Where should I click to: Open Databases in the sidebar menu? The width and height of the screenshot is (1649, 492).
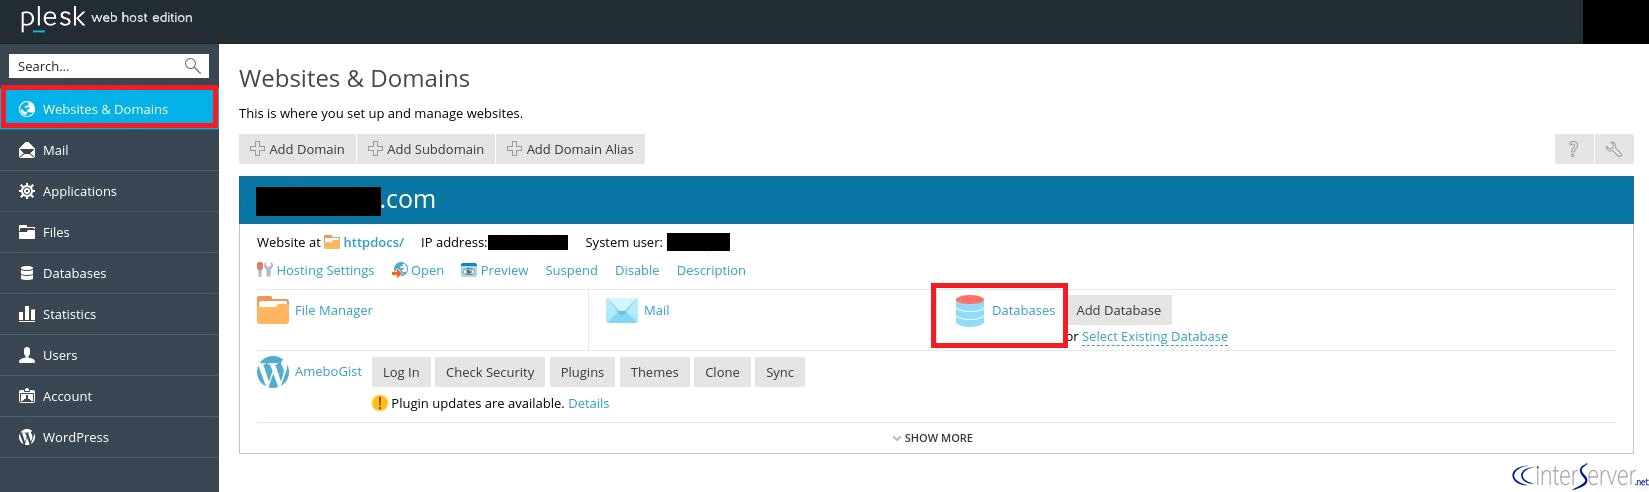tap(109, 273)
